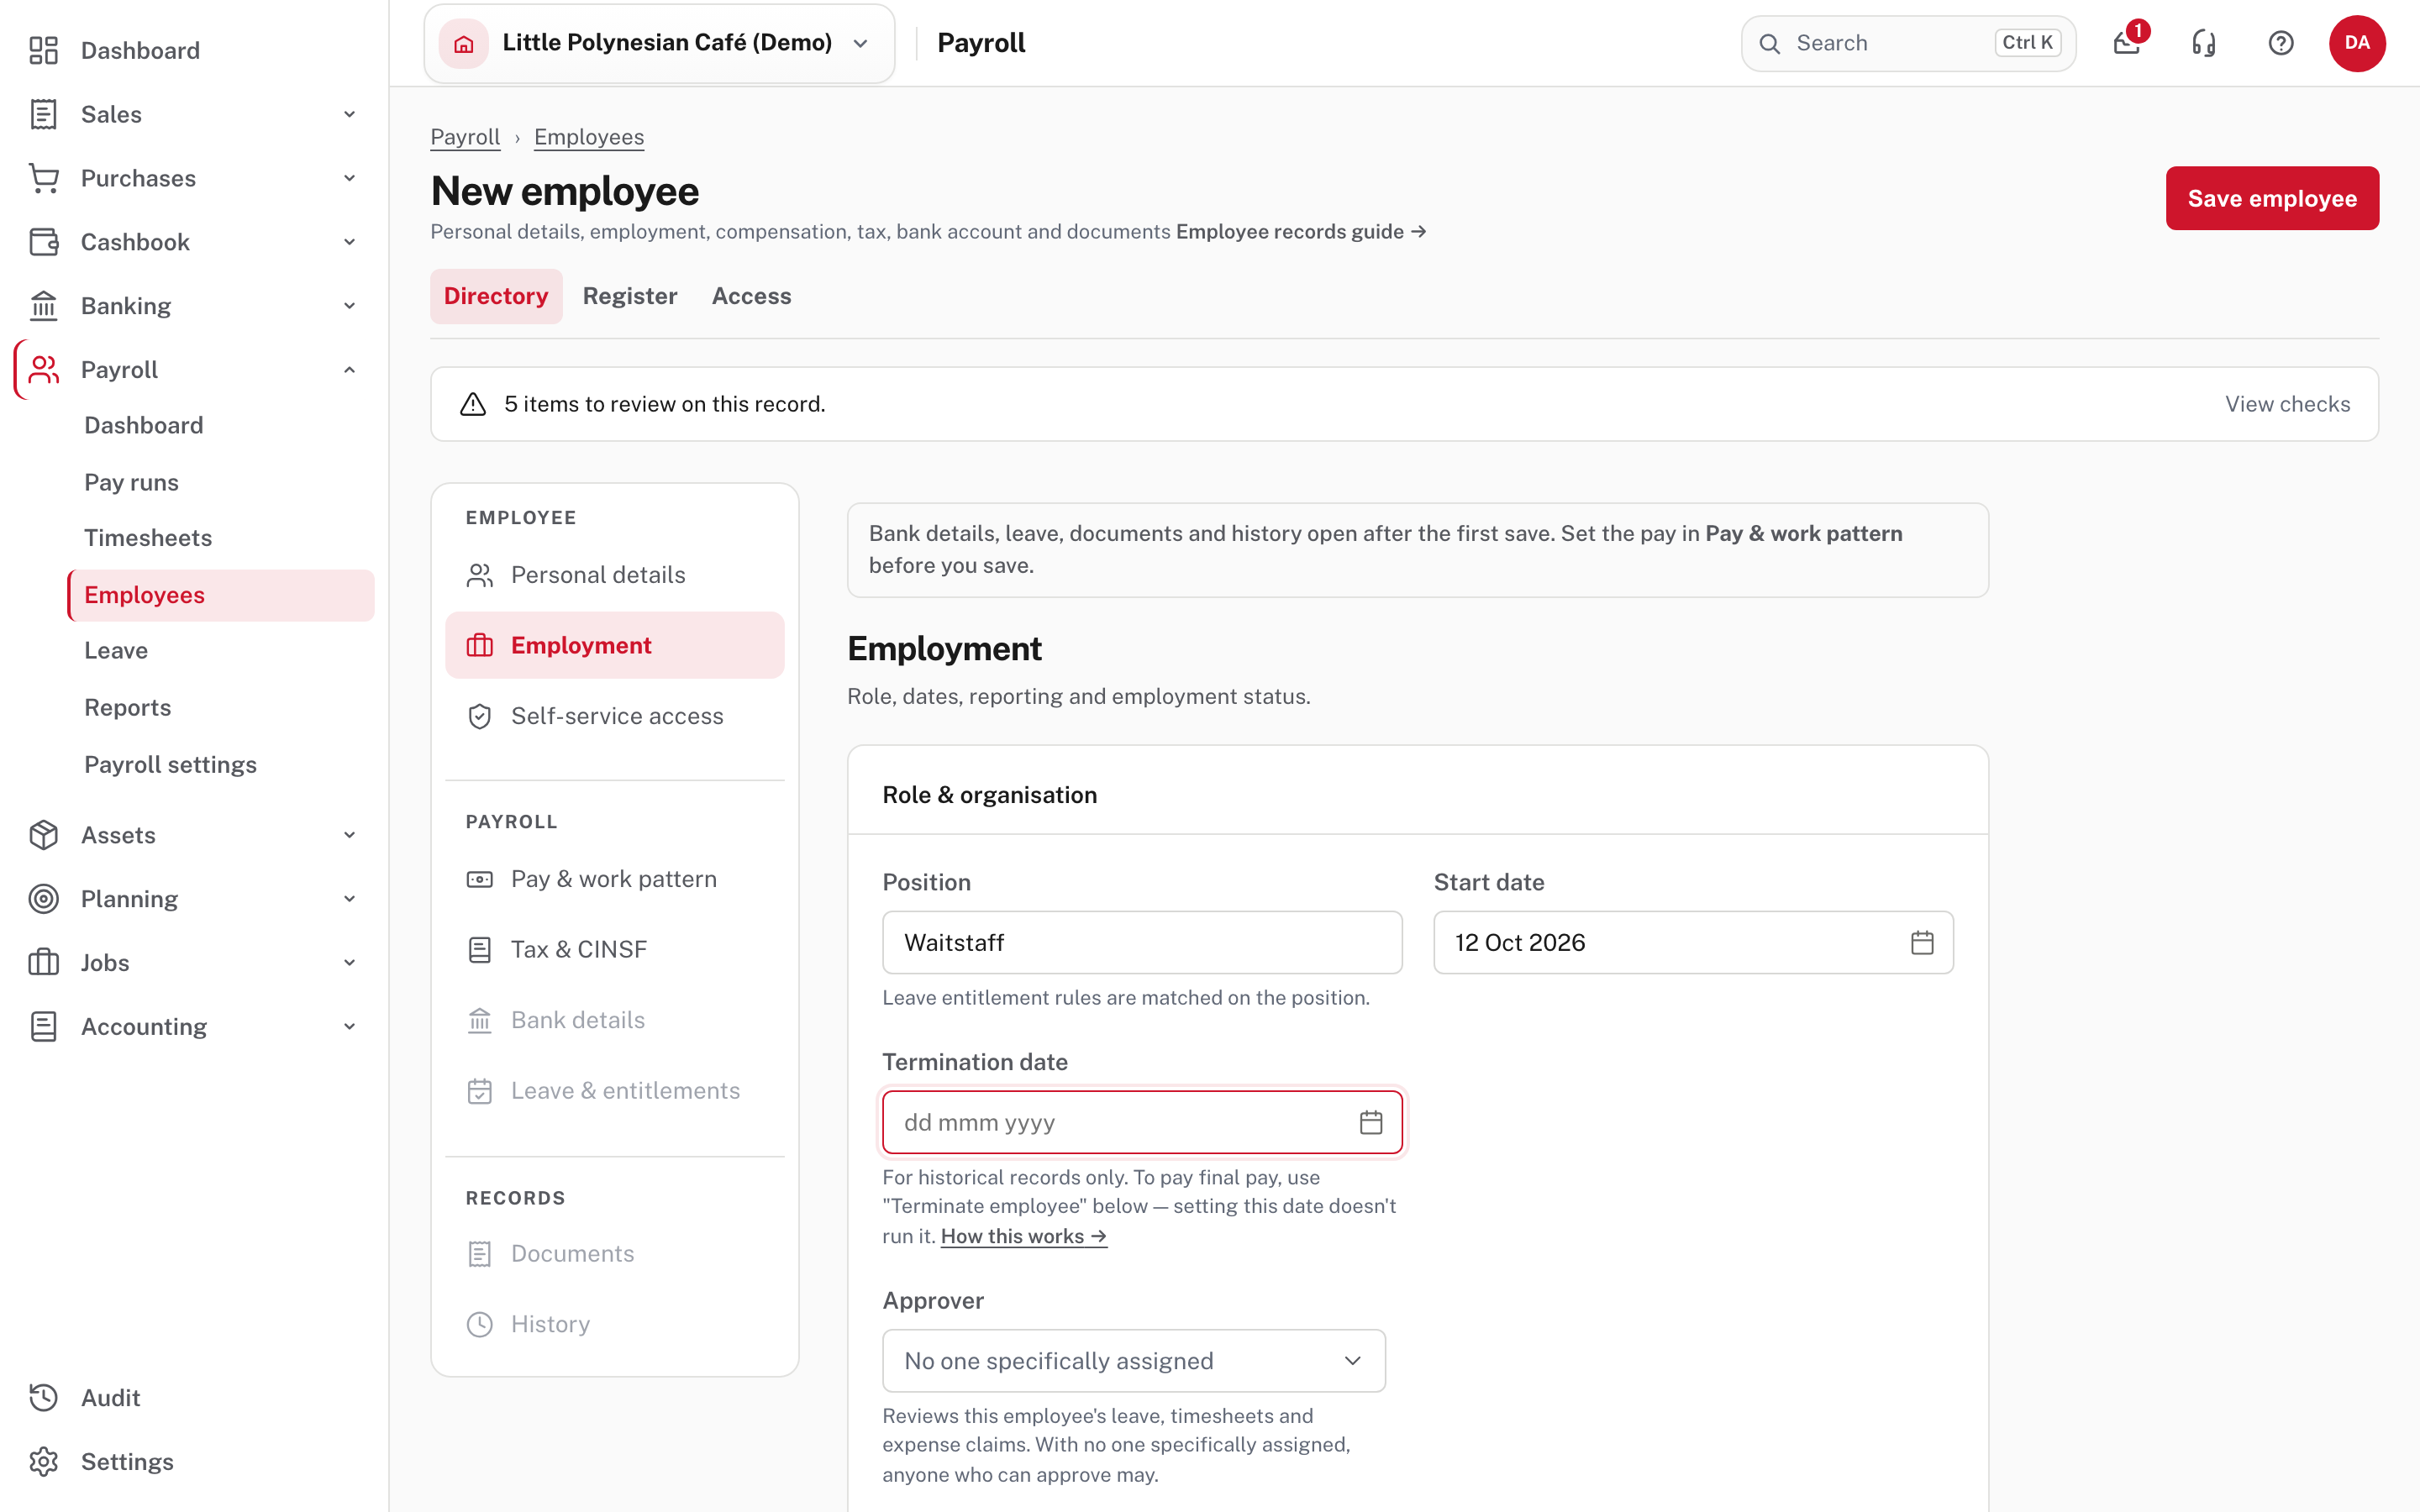2420x1512 pixels.
Task: Open the company switcher dropdown
Action: 659,43
